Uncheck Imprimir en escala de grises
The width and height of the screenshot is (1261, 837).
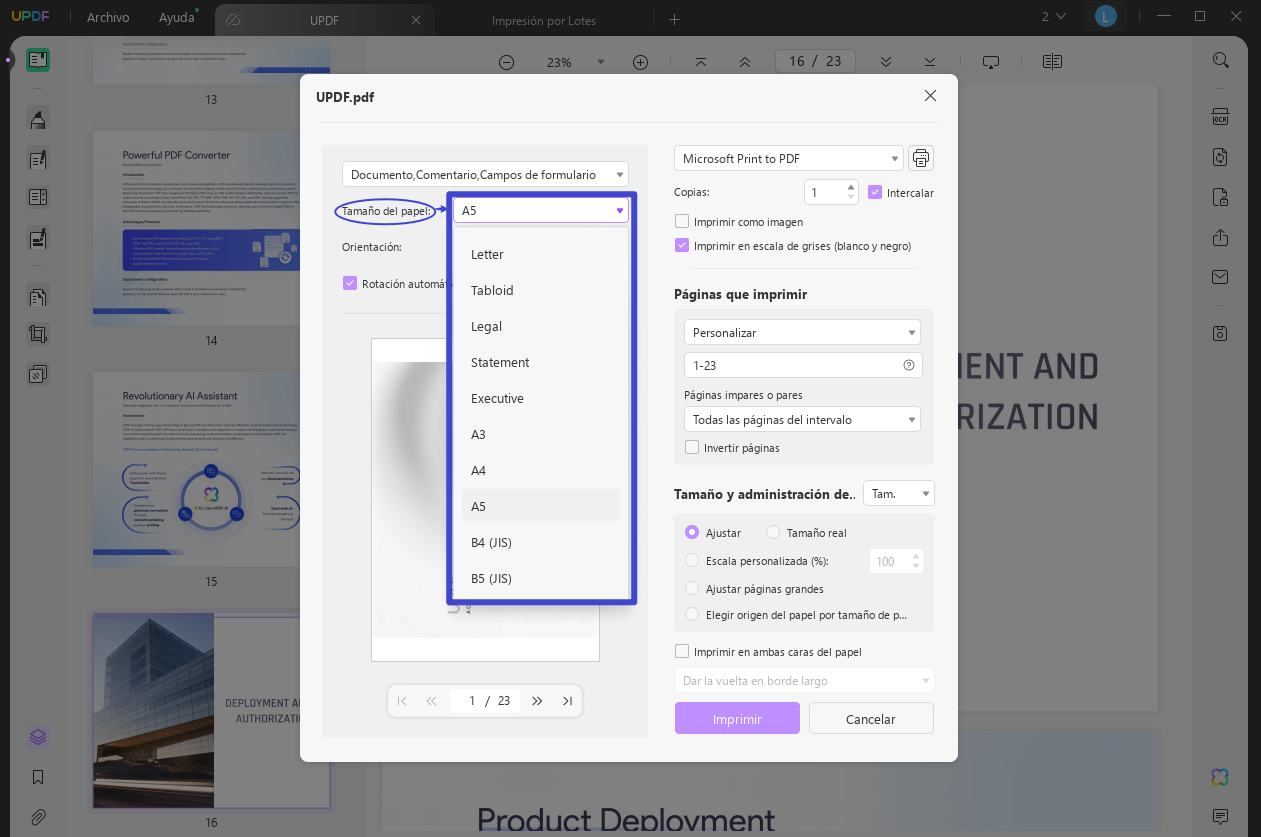(683, 245)
